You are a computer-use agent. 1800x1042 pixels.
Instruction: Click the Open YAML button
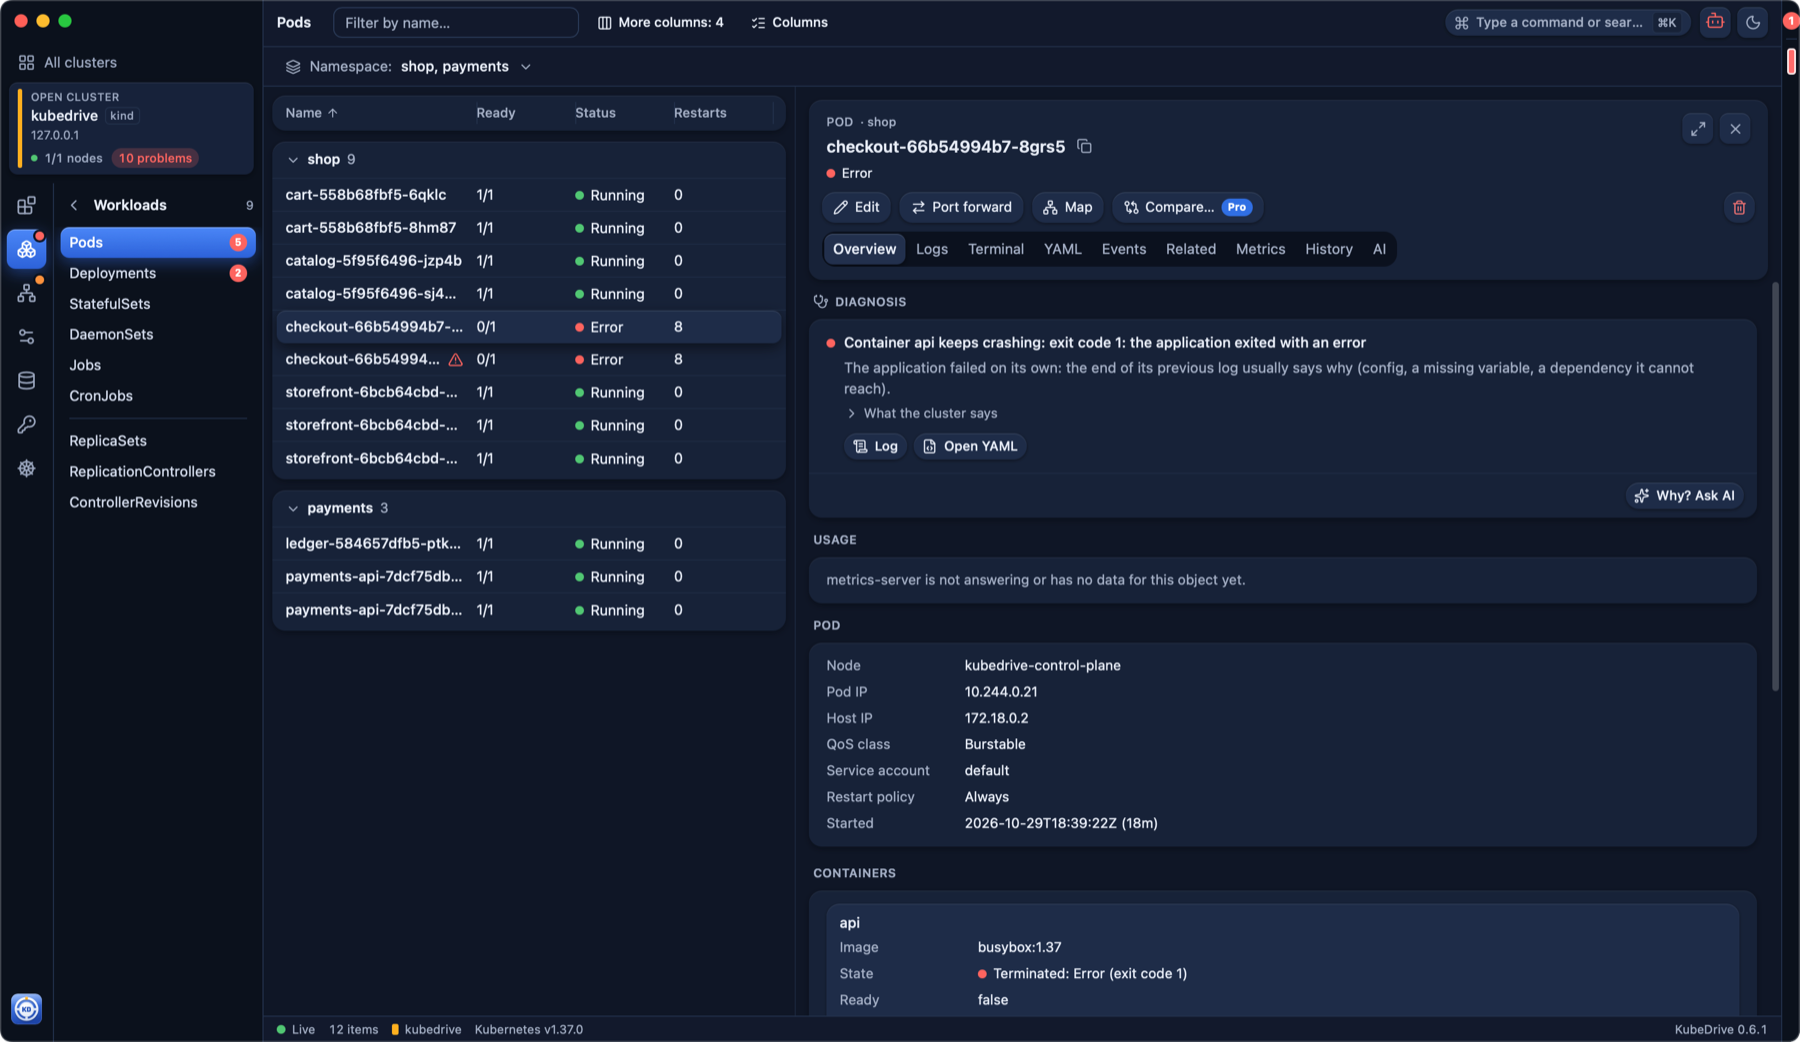pyautogui.click(x=969, y=446)
